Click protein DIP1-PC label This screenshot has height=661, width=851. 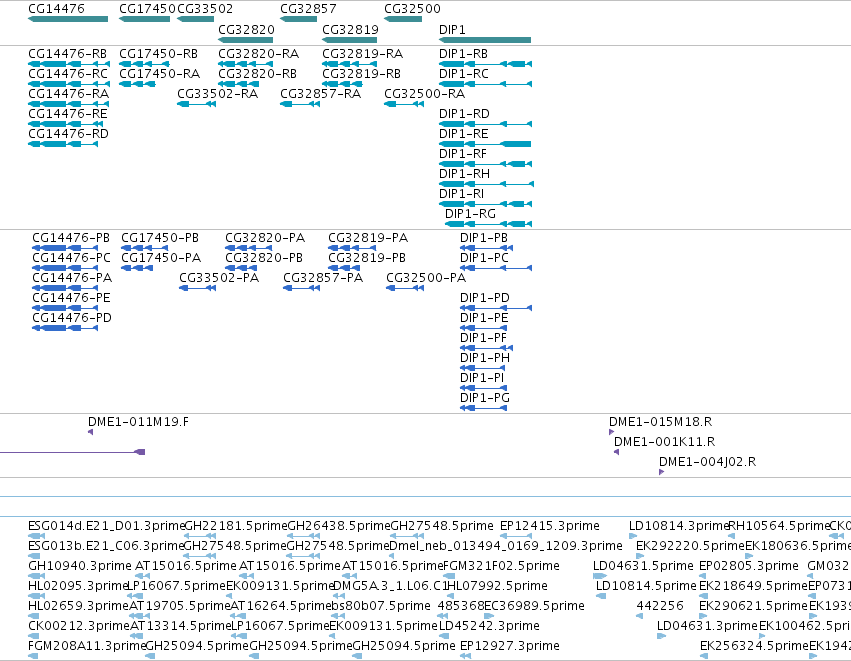pos(484,258)
